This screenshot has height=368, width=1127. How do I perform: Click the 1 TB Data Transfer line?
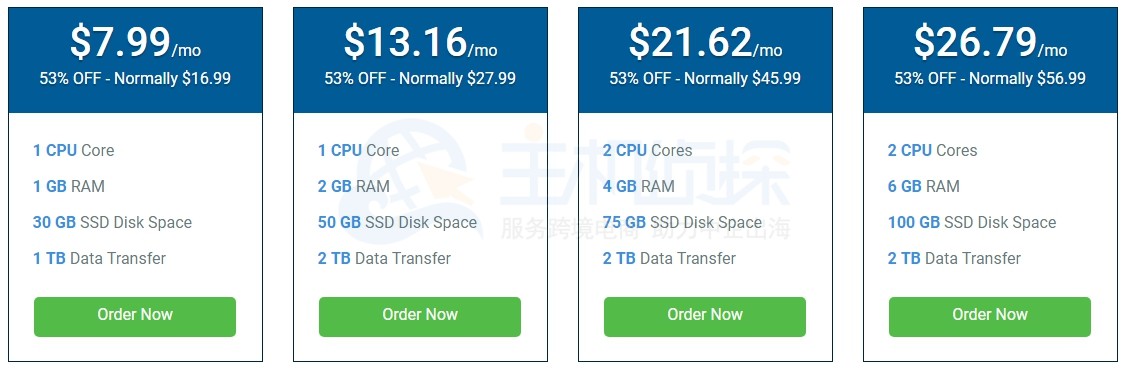point(99,258)
